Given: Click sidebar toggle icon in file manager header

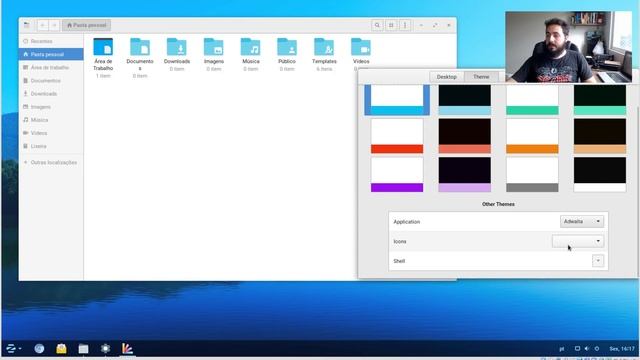Looking at the screenshot, I should 27,25.
